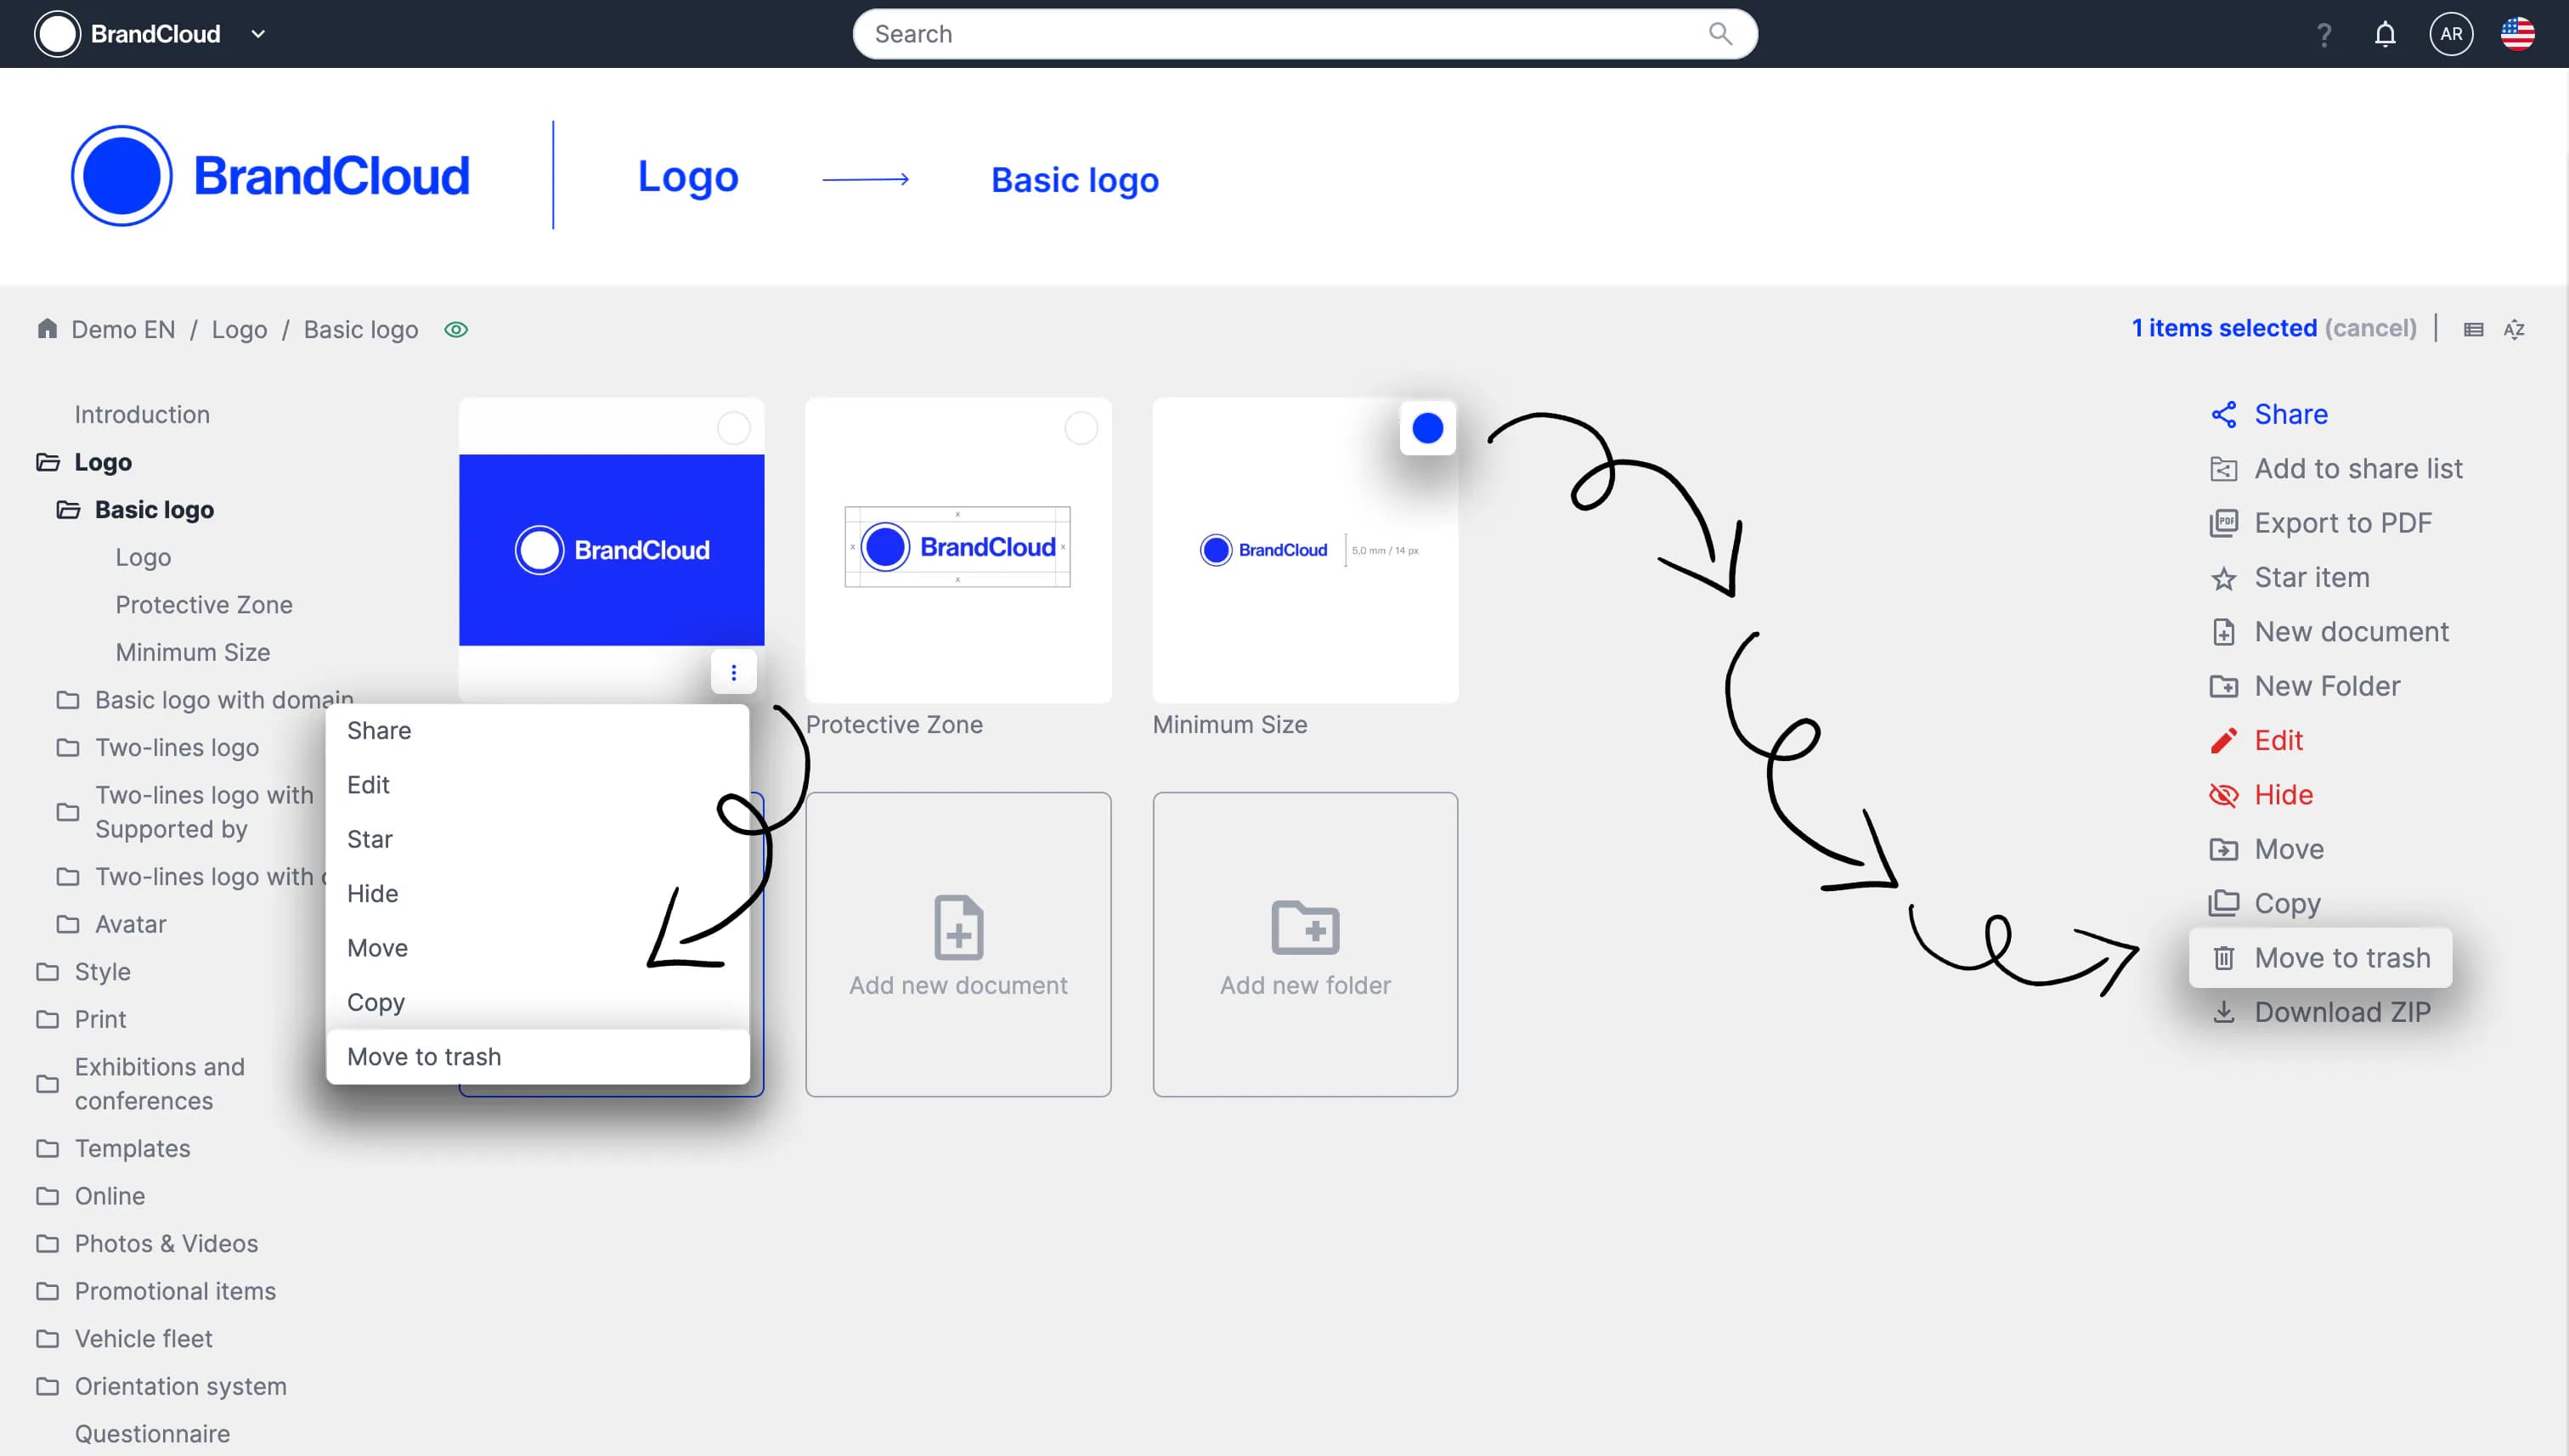Click inside the Search input field
This screenshot has width=2569, height=1456.
click(1280, 34)
